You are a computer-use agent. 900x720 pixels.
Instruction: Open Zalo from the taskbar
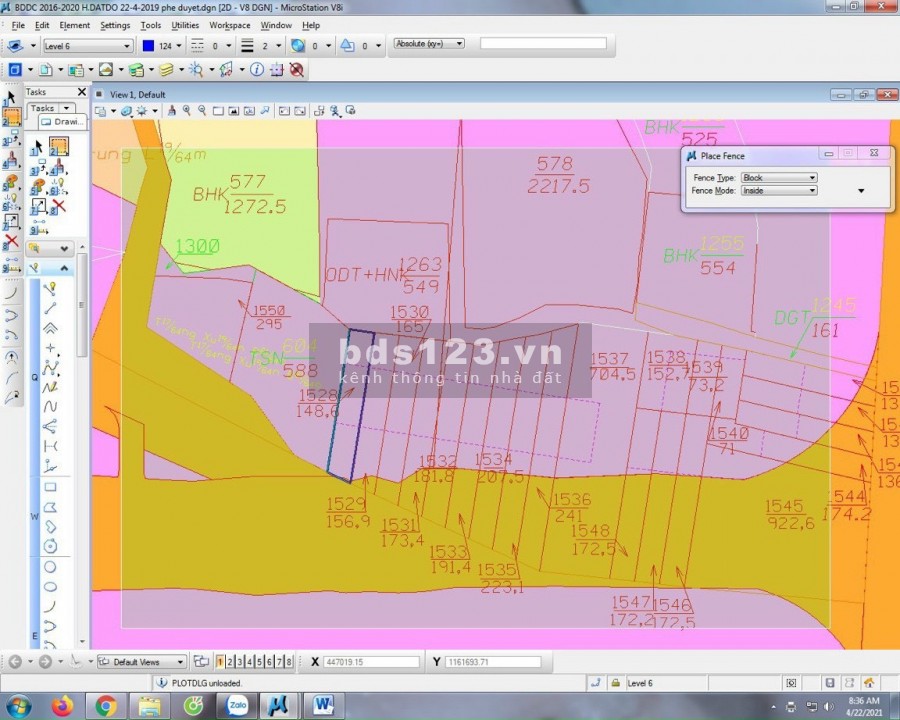(236, 705)
